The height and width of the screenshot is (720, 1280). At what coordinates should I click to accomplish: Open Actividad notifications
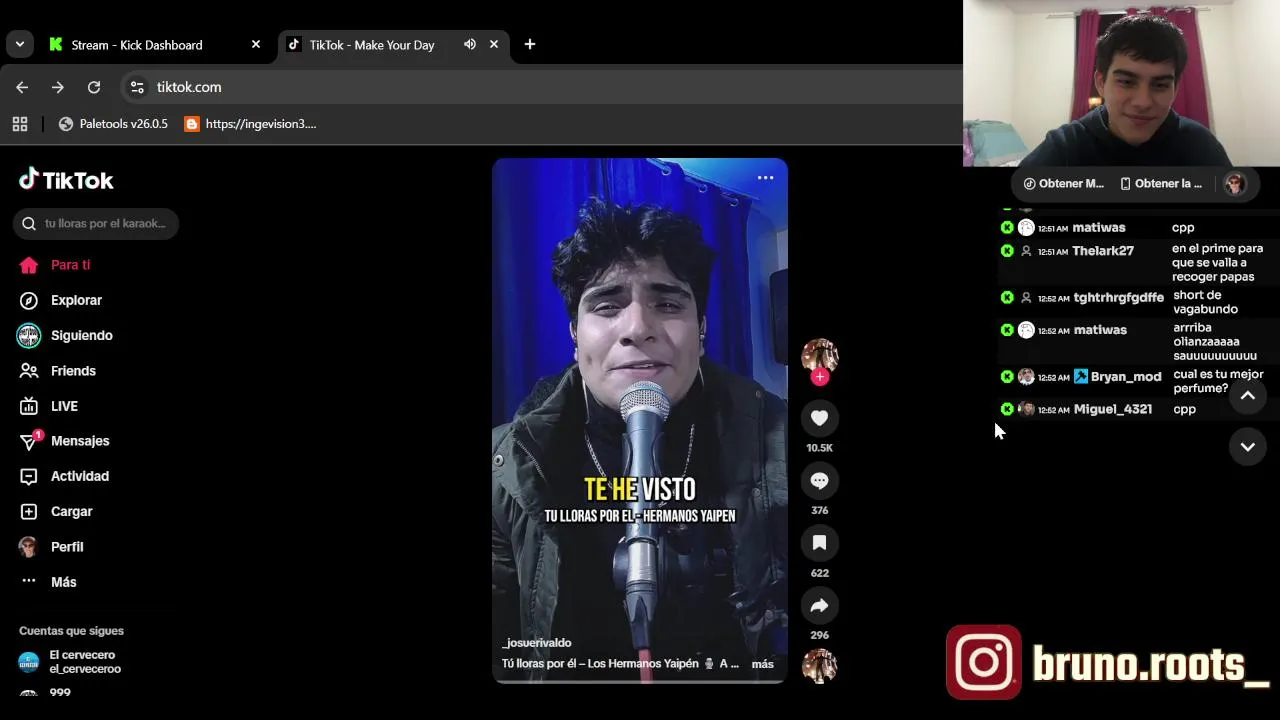pyautogui.click(x=66, y=476)
